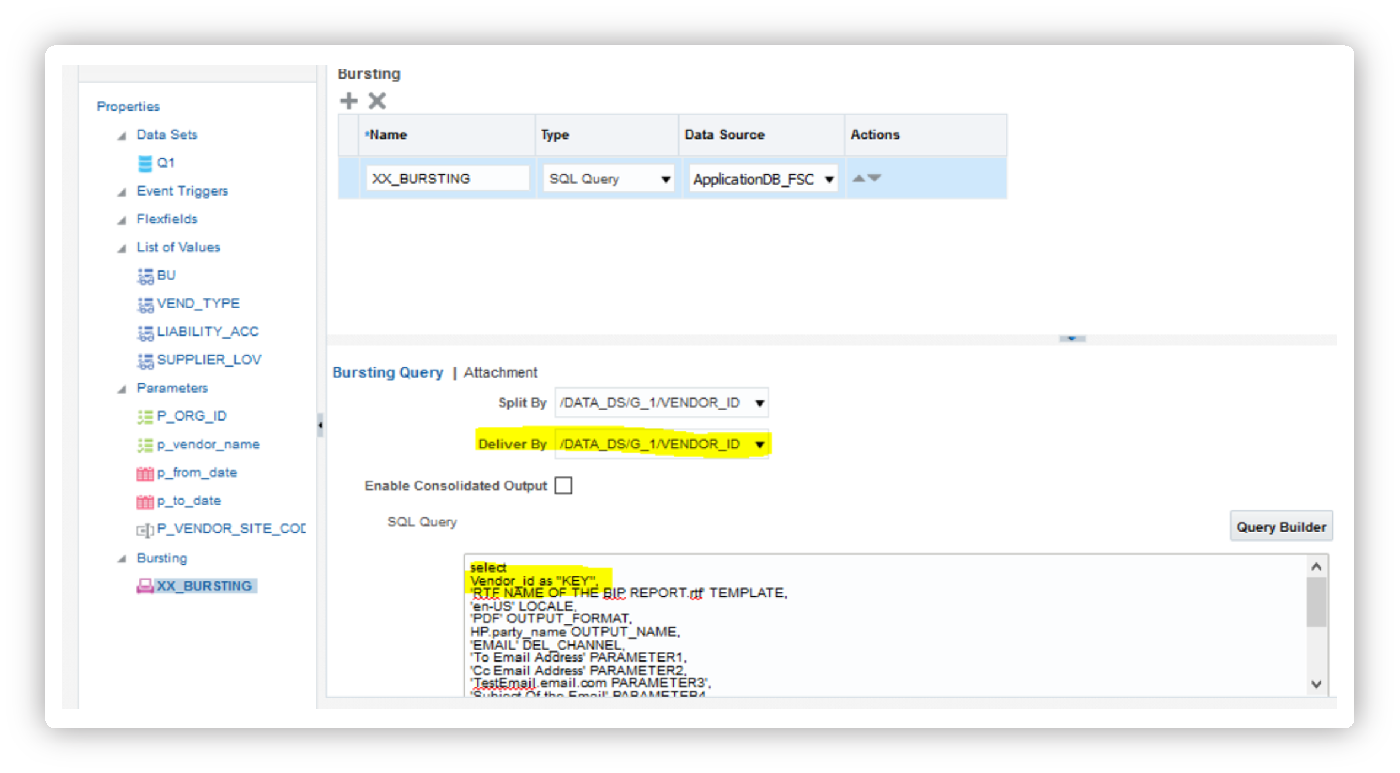Delete the bursting definition using X icon
Image resolution: width=1400 pixels, height=773 pixels.
375,100
